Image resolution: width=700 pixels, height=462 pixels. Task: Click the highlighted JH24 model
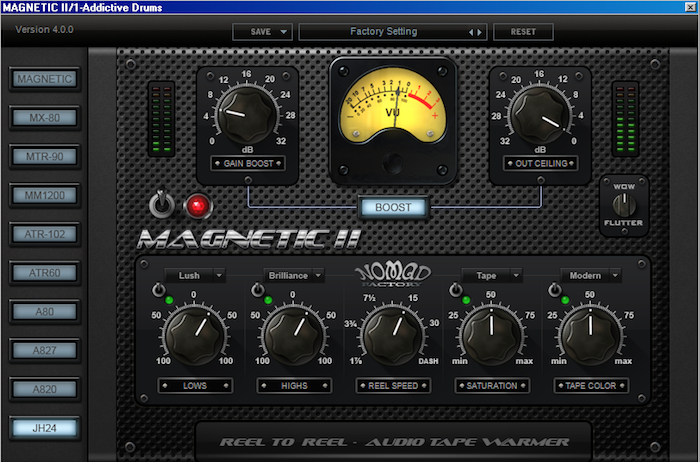(45, 428)
